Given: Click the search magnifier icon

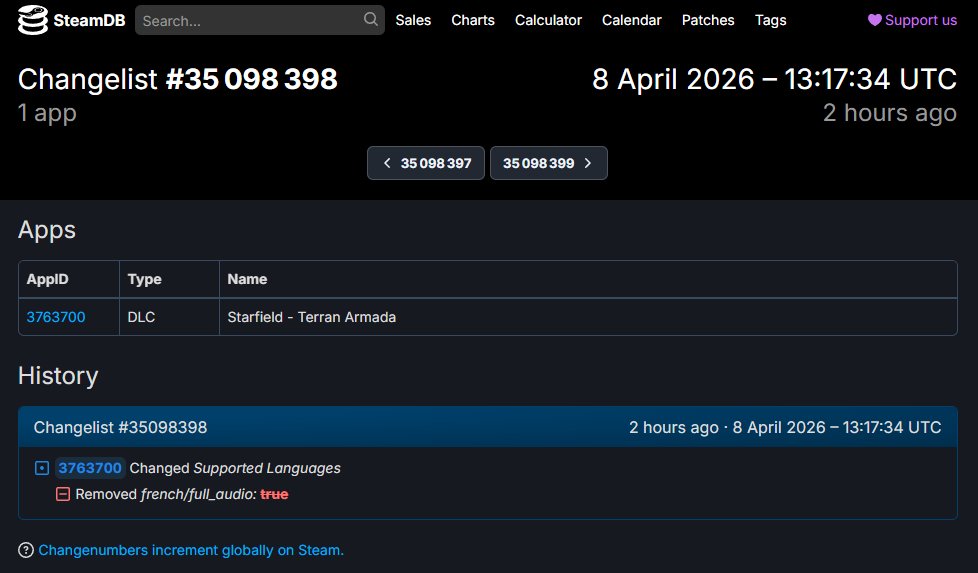Looking at the screenshot, I should click(x=370, y=19).
